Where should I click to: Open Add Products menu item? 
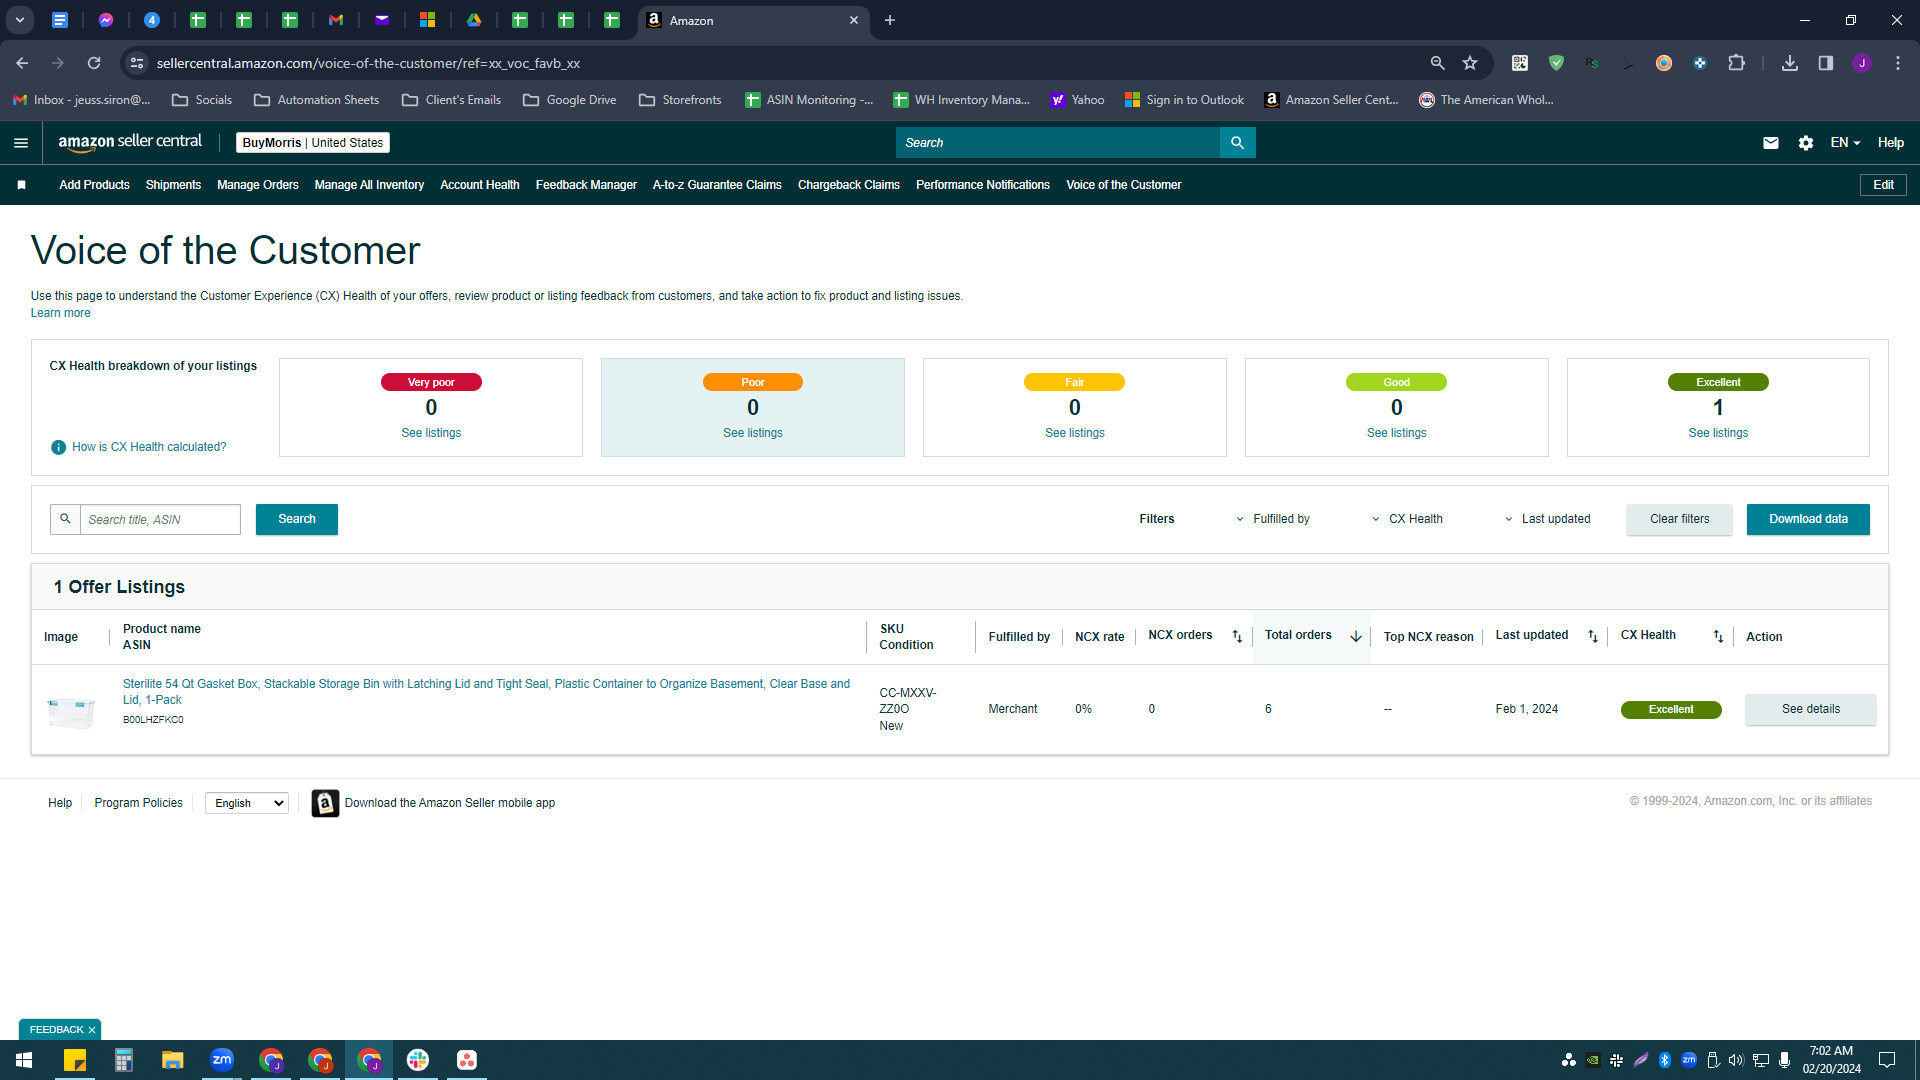pos(94,185)
